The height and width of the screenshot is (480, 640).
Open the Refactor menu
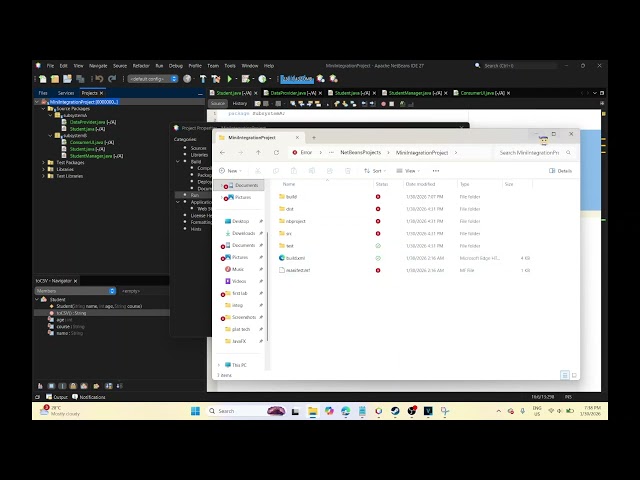[x=141, y=66]
